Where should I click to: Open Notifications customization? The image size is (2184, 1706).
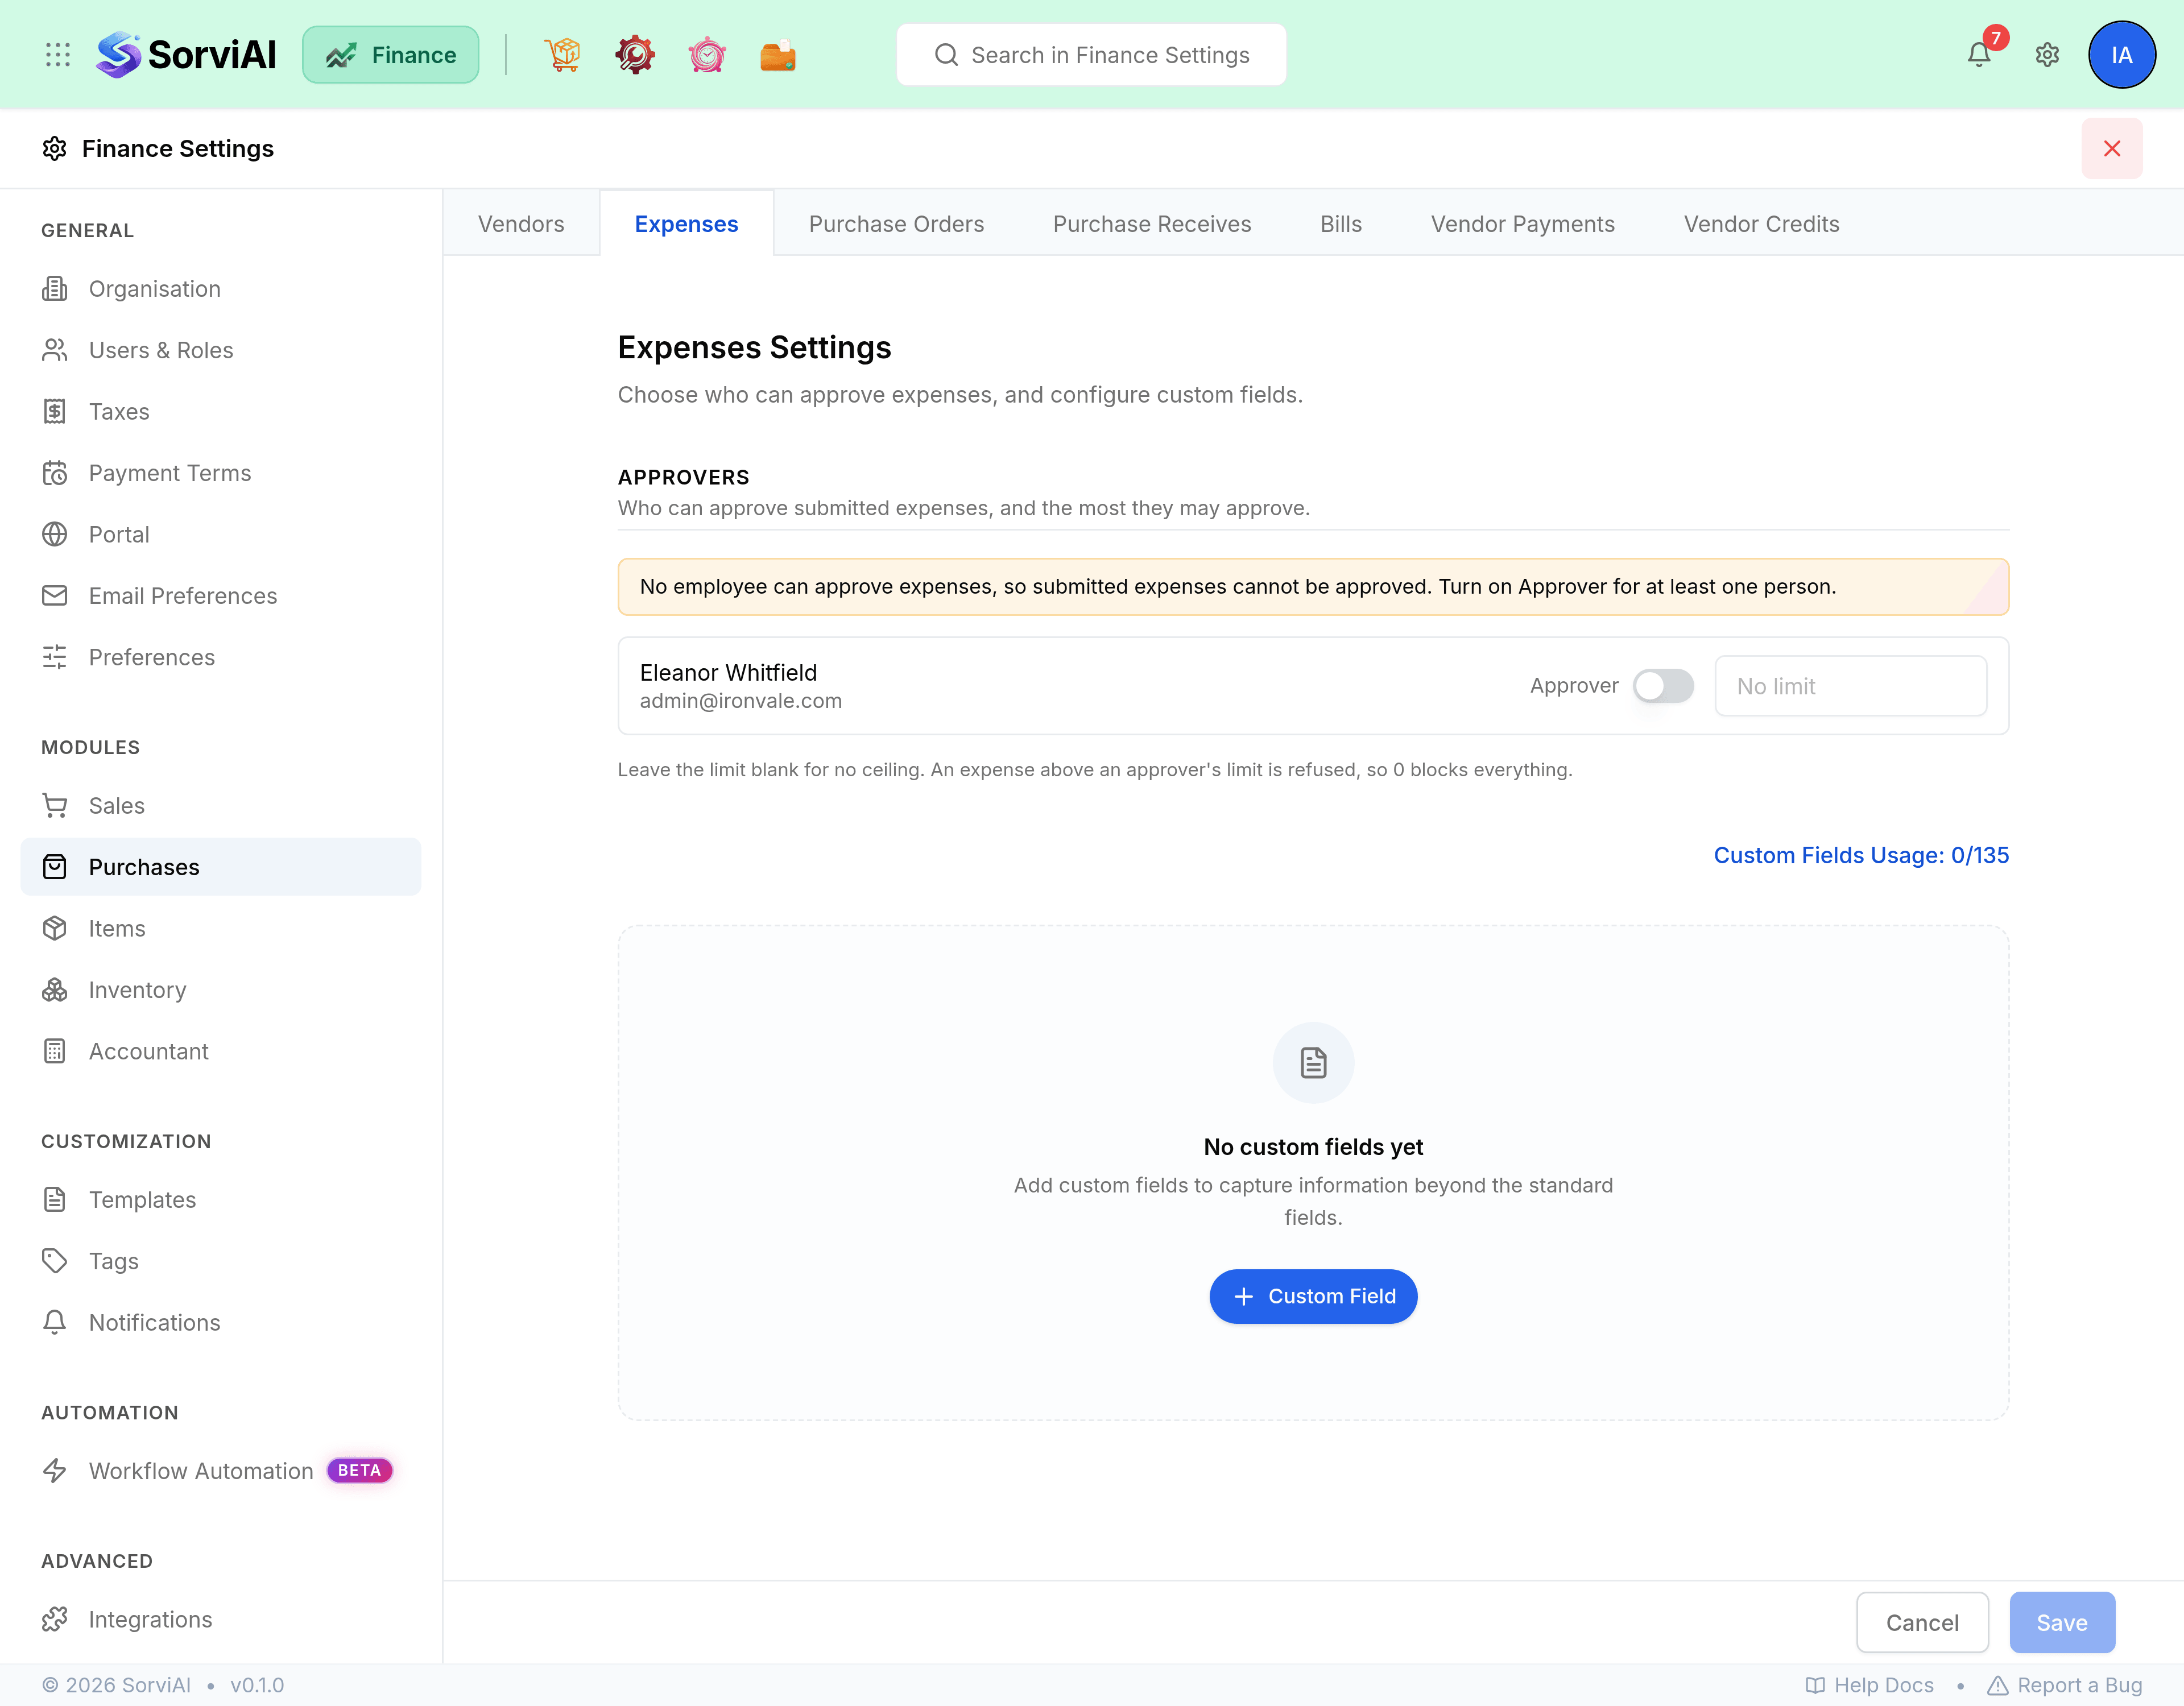click(x=221, y=1322)
